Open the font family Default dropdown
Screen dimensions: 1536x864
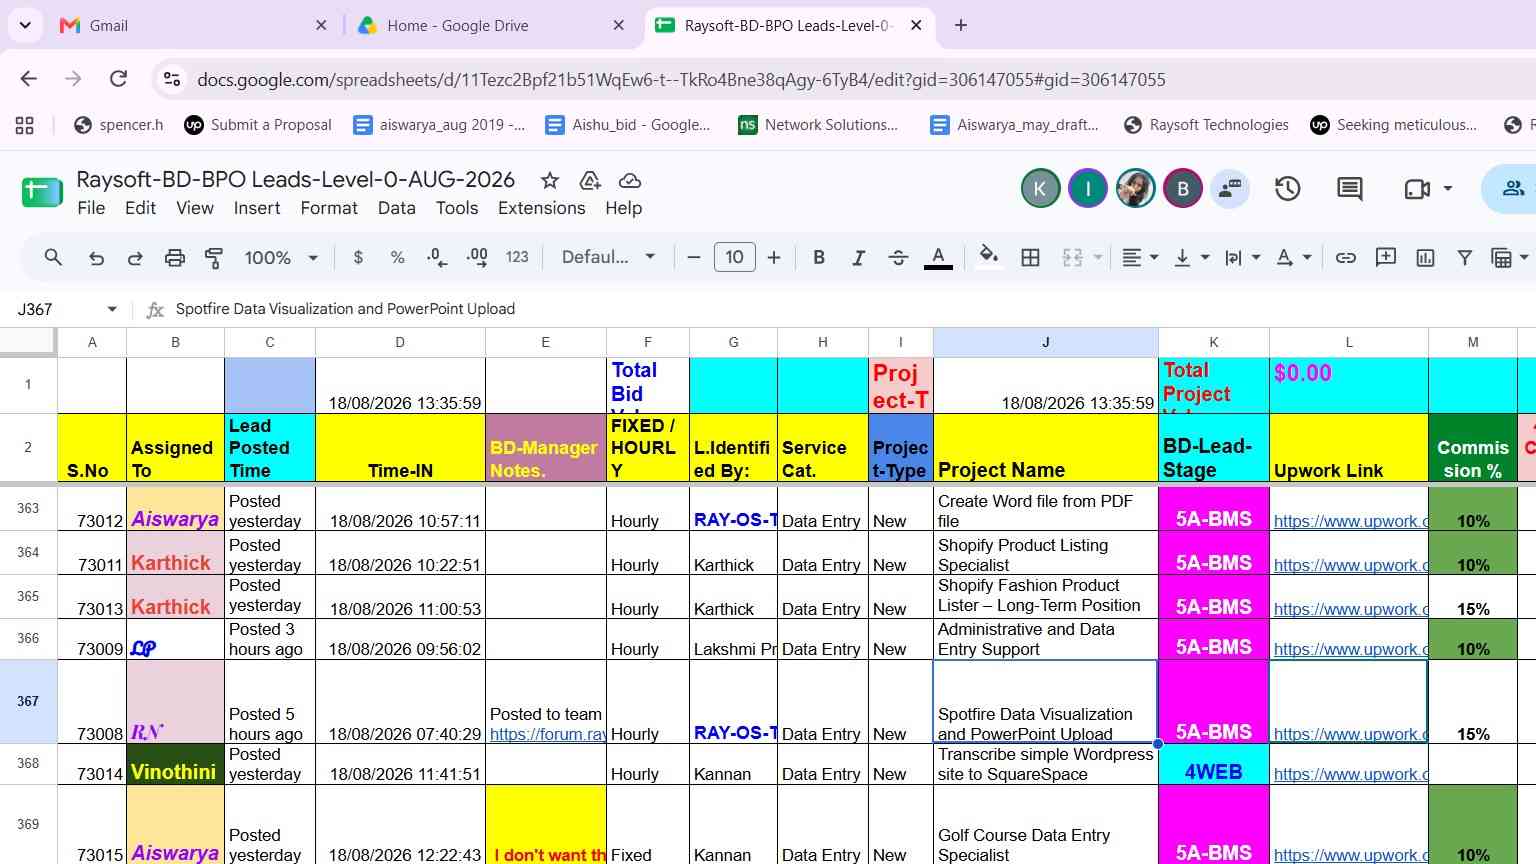tap(608, 258)
